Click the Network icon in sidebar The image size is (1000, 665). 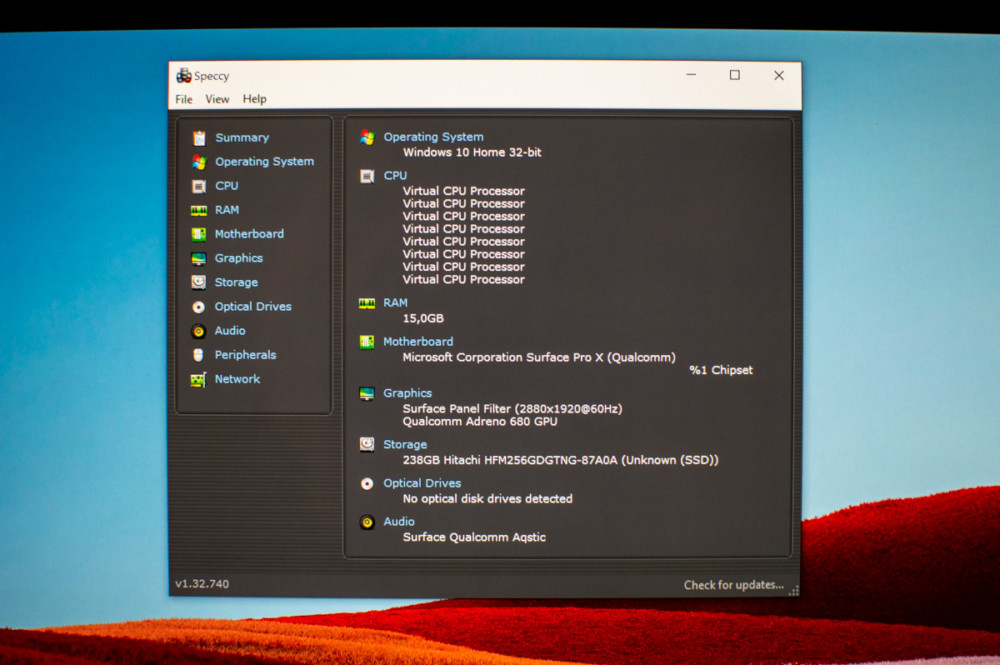(x=198, y=379)
